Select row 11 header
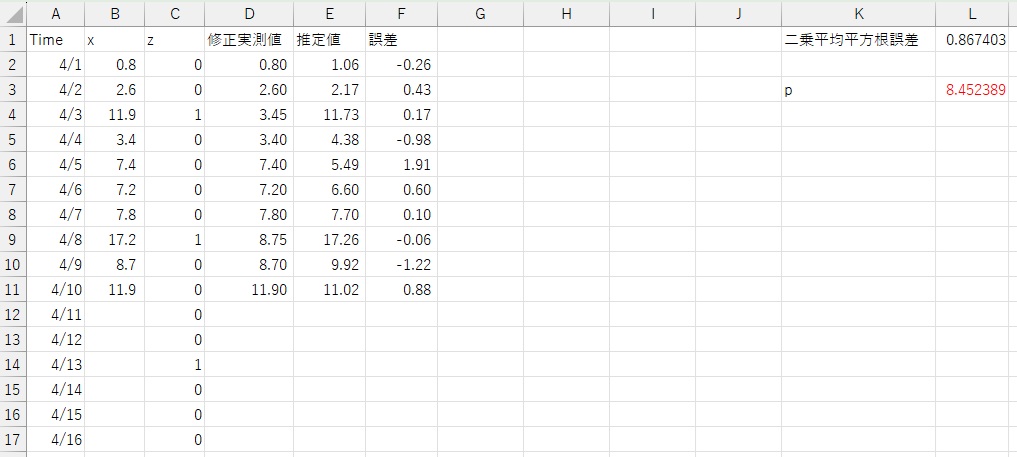Viewport: 1017px width, 457px height. (12, 290)
